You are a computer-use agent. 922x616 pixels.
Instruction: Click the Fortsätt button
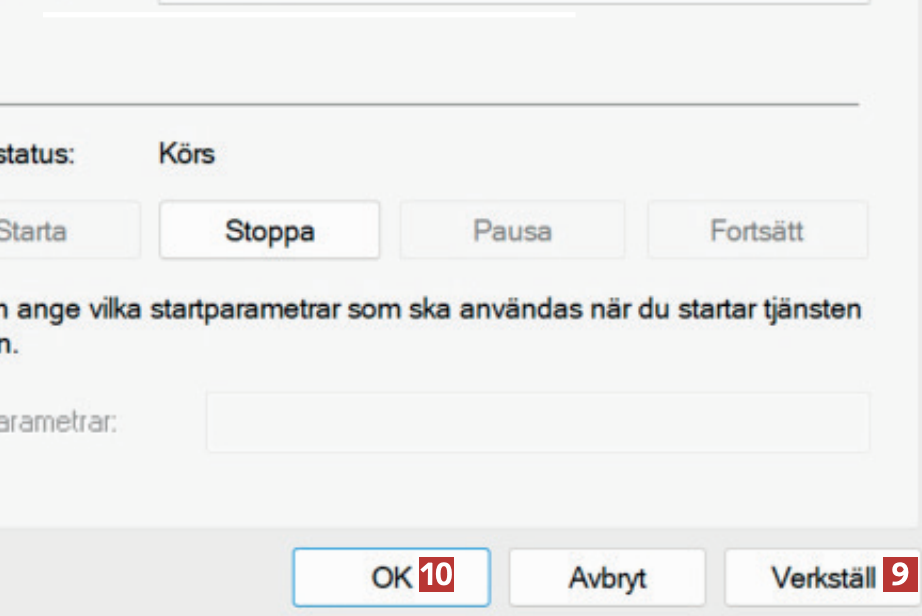click(756, 231)
